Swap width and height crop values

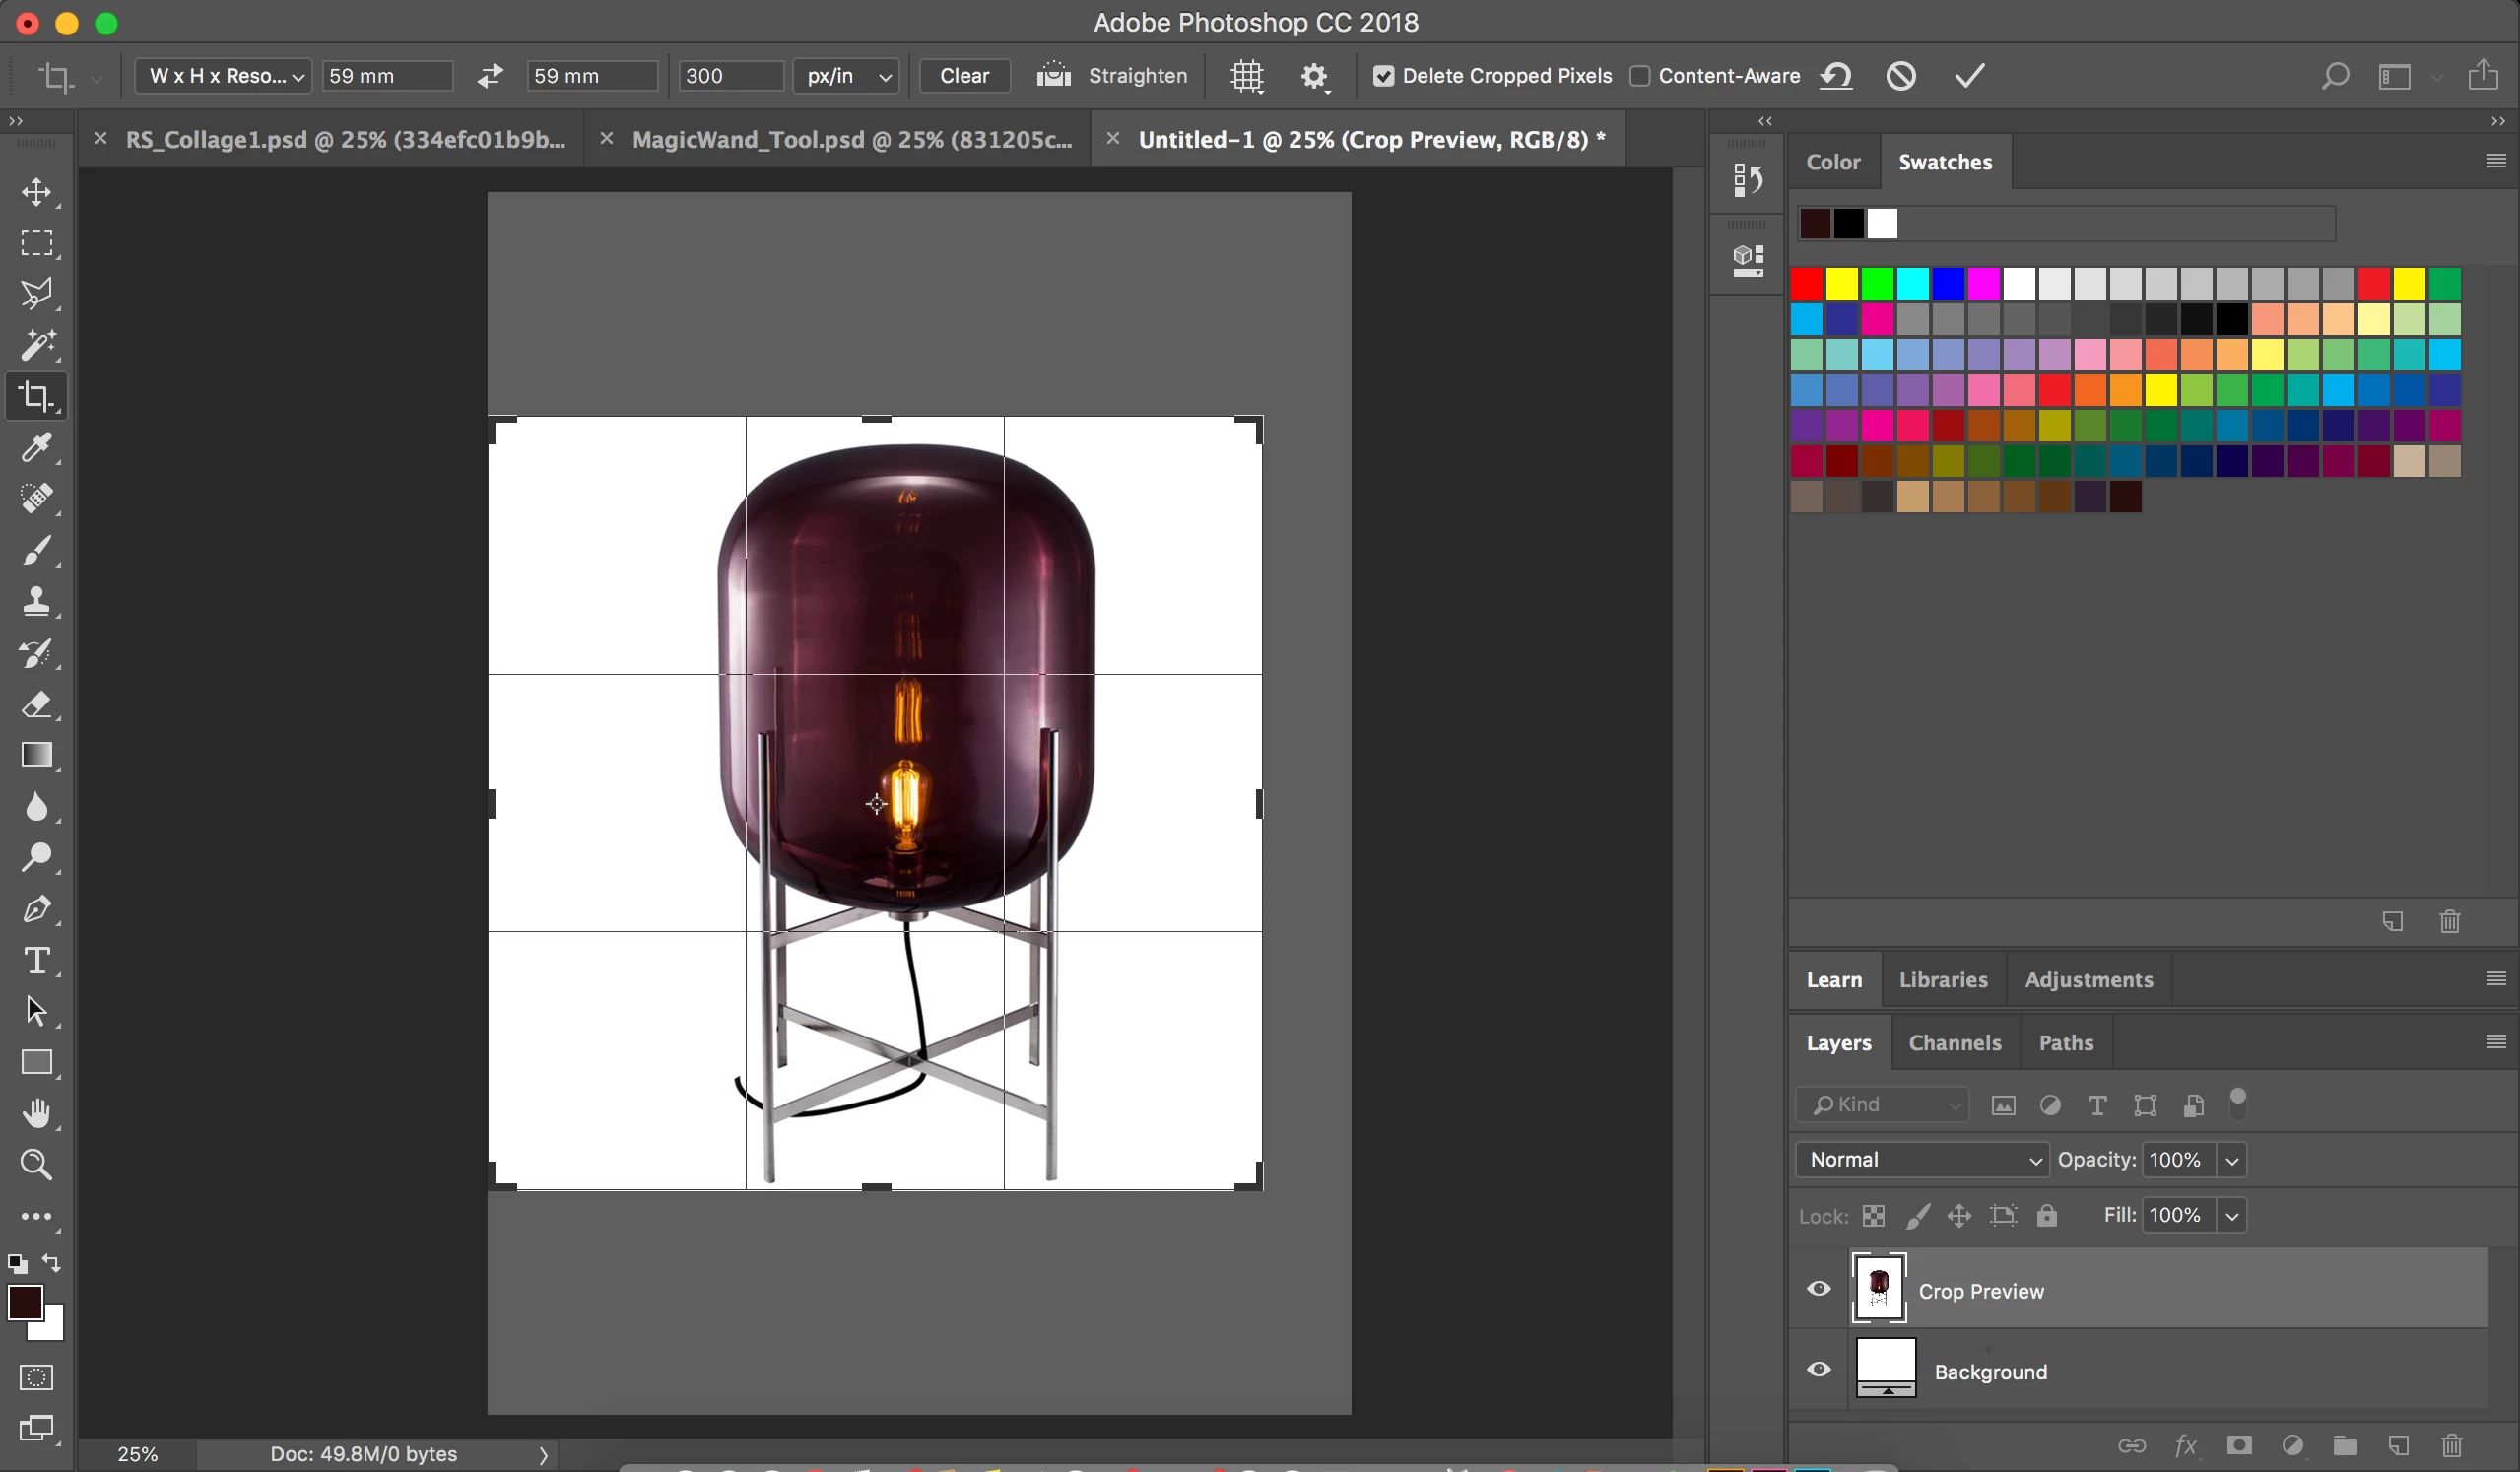point(490,76)
